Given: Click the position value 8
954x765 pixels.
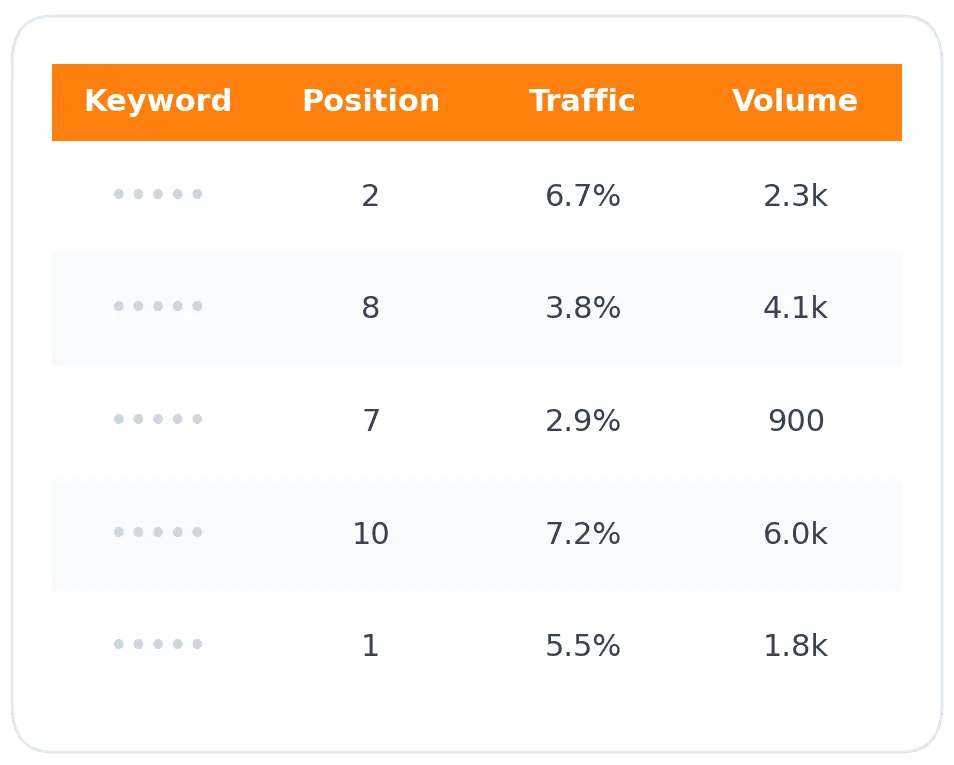Looking at the screenshot, I should pos(370,309).
